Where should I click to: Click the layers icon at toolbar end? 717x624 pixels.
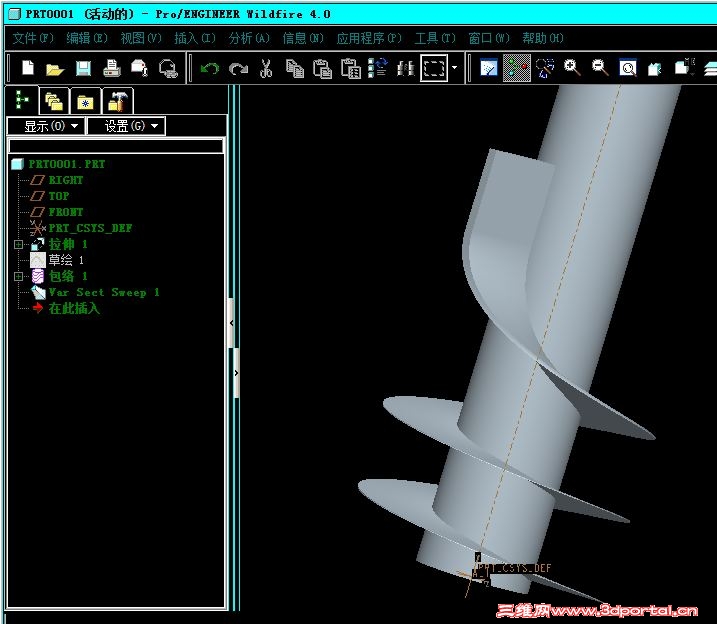tap(710, 68)
